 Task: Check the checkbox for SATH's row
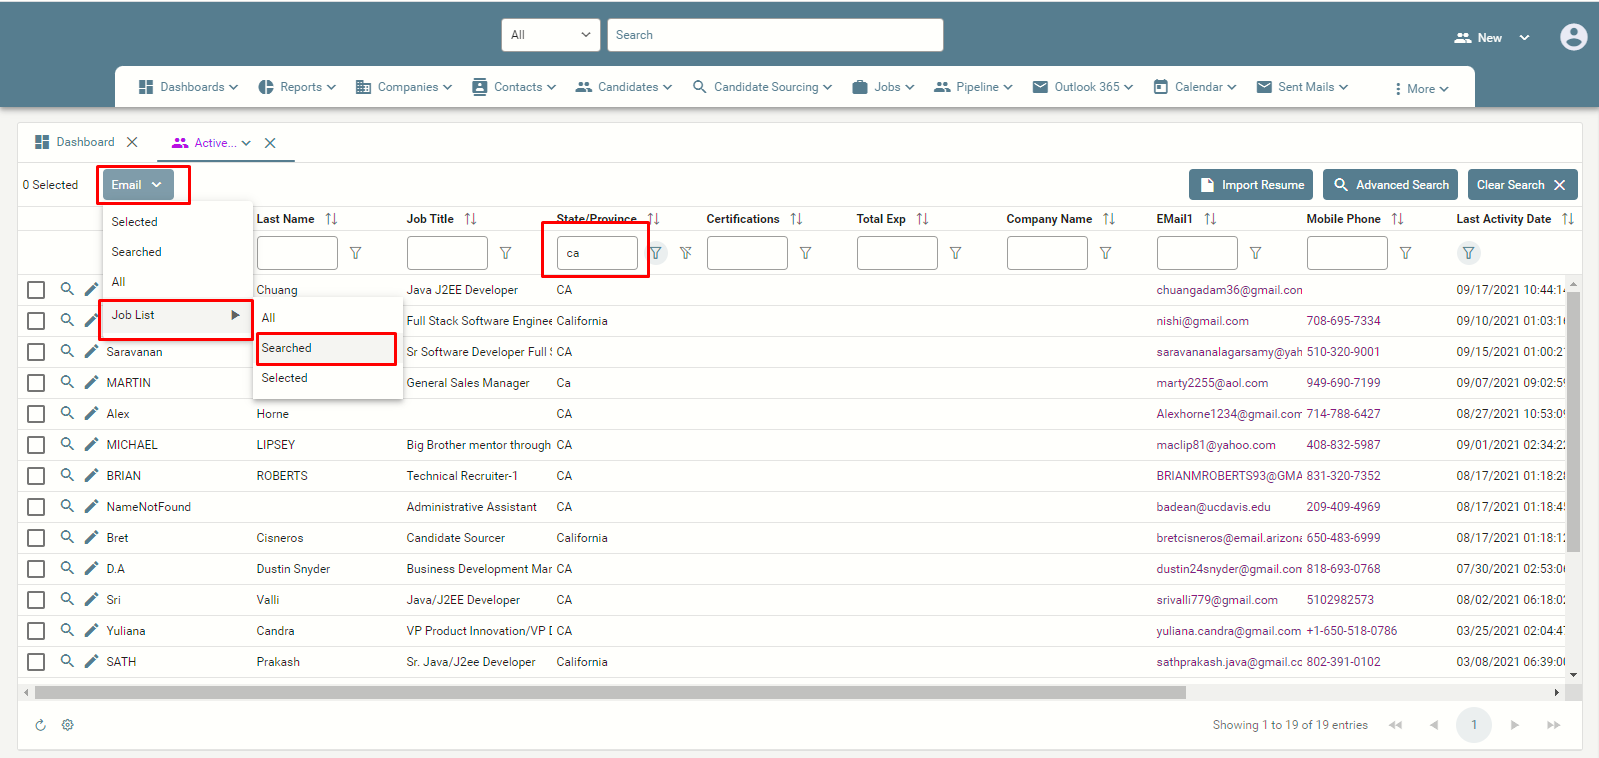pos(36,662)
